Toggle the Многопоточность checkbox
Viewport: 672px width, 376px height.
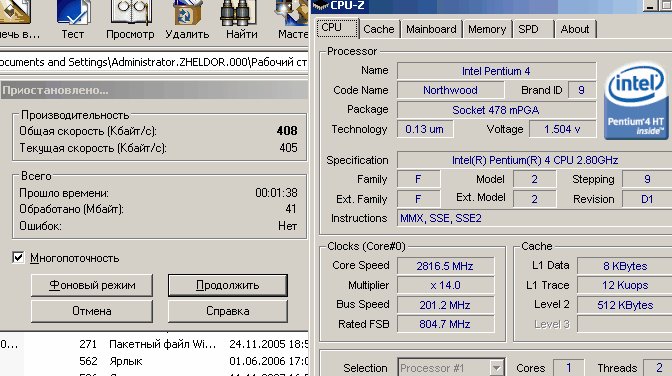coord(18,258)
